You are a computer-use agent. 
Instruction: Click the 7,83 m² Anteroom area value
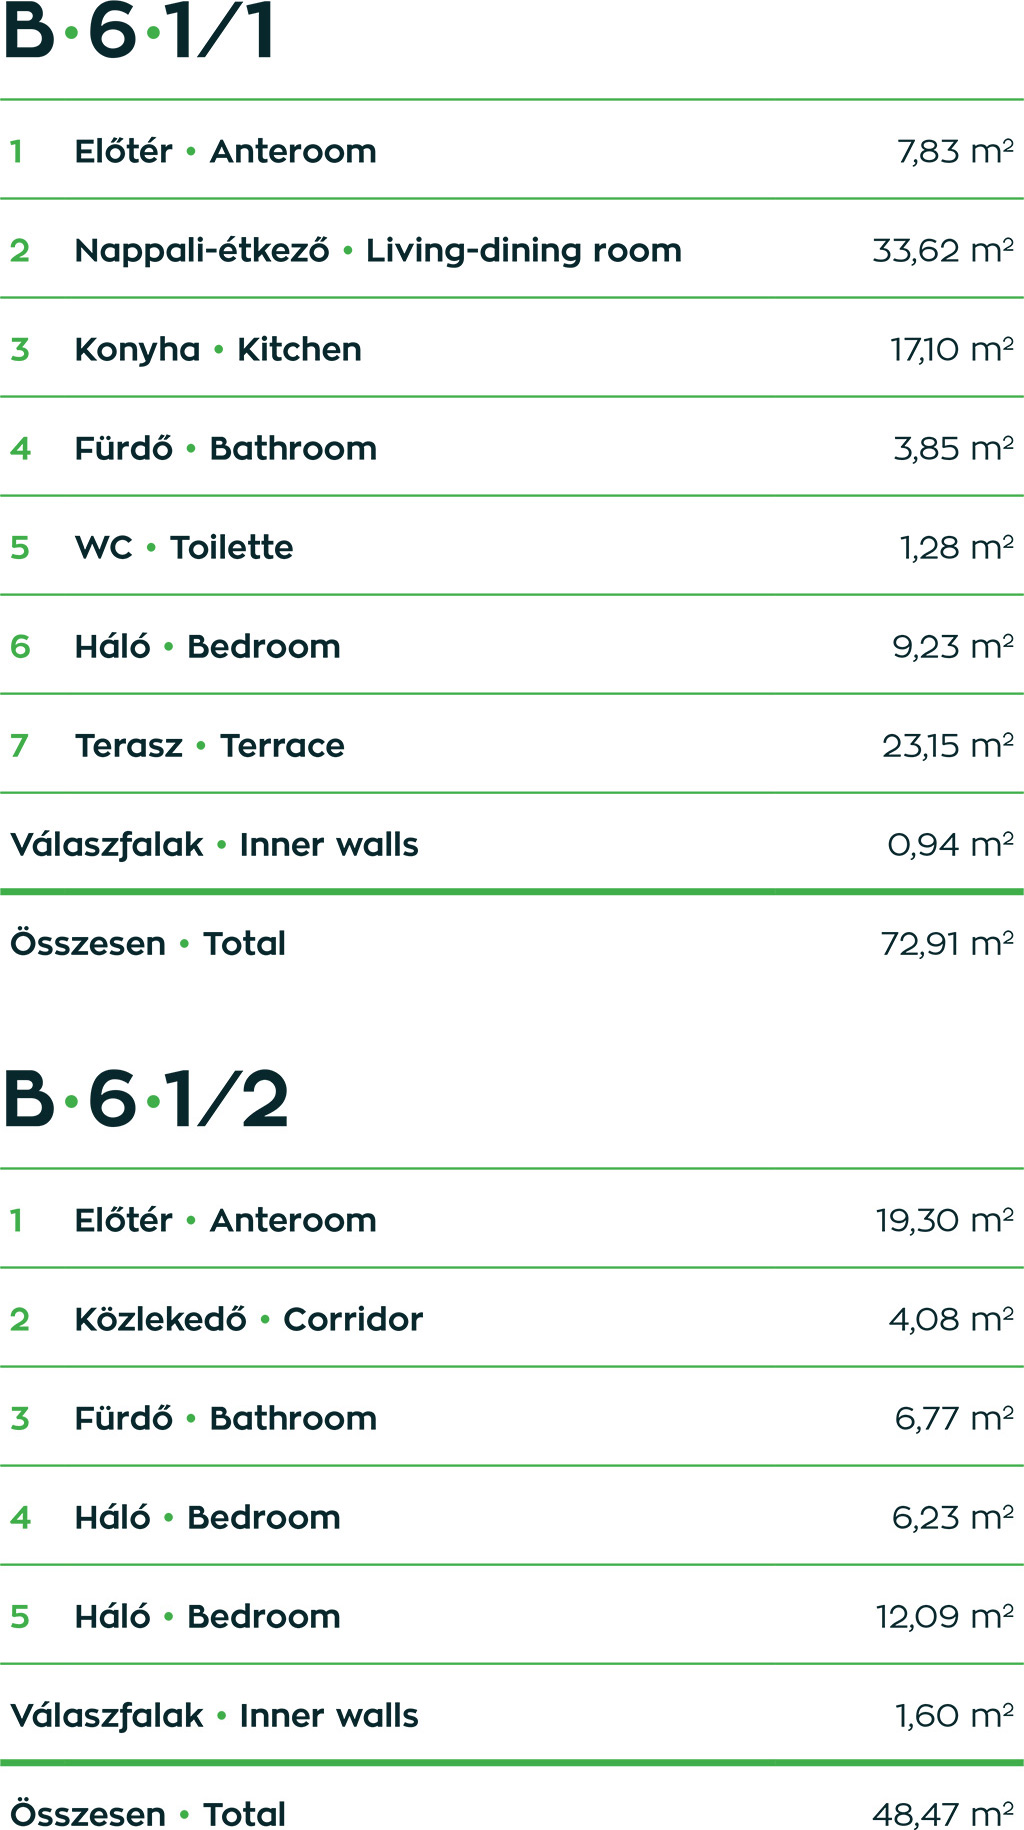tap(955, 151)
